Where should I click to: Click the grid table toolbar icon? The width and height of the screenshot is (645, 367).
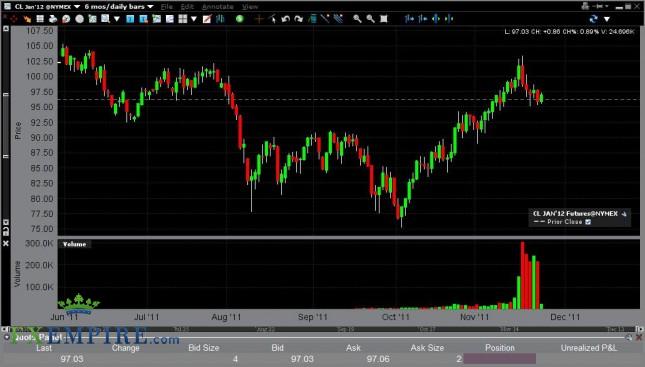pyautogui.click(x=40, y=19)
